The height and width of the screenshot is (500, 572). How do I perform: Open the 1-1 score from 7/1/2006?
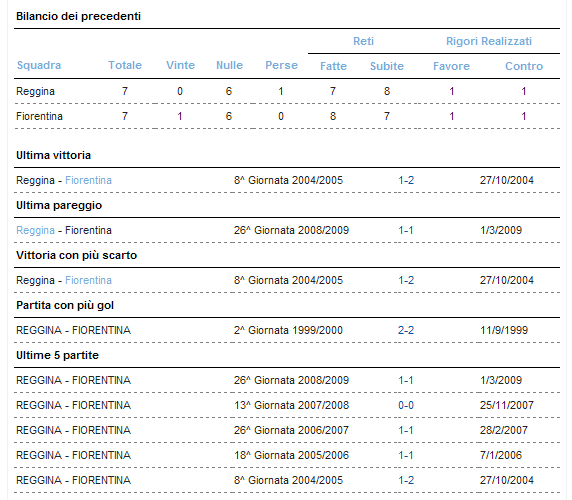tap(406, 455)
